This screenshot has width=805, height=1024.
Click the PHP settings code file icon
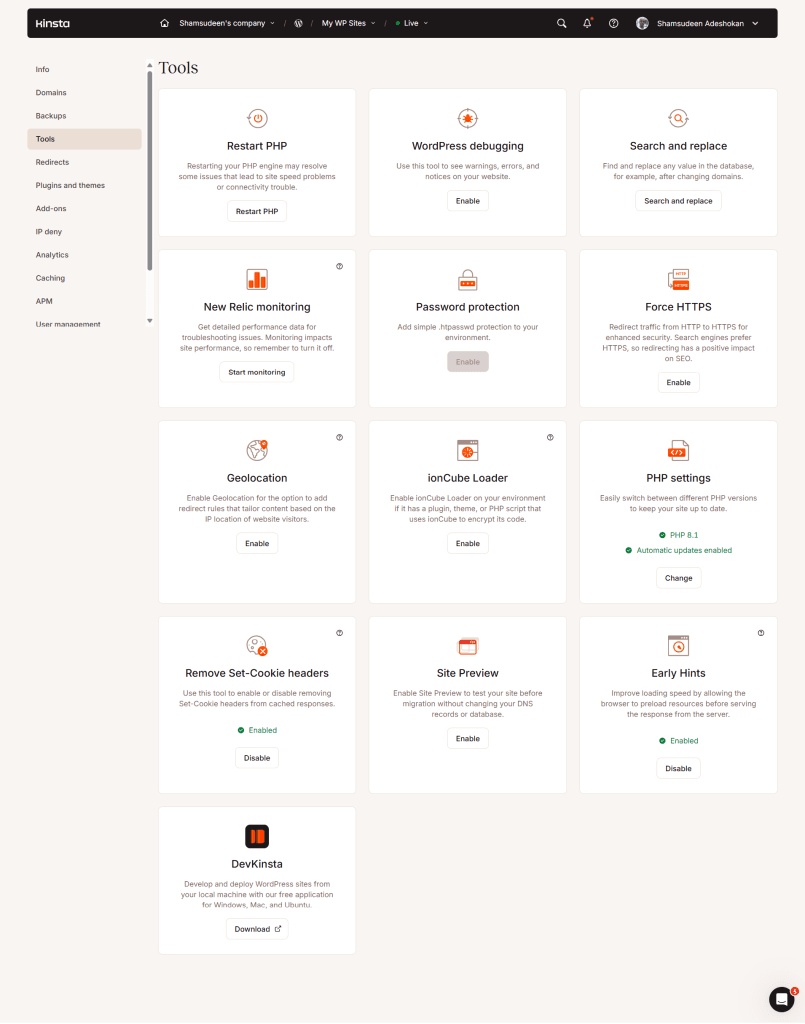point(678,450)
